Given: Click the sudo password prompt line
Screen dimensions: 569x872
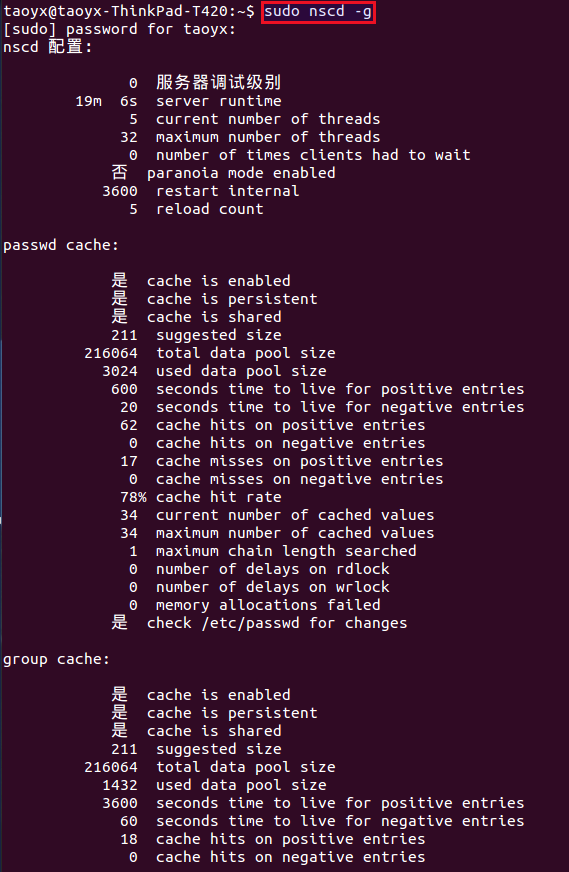Looking at the screenshot, I should pos(120,29).
